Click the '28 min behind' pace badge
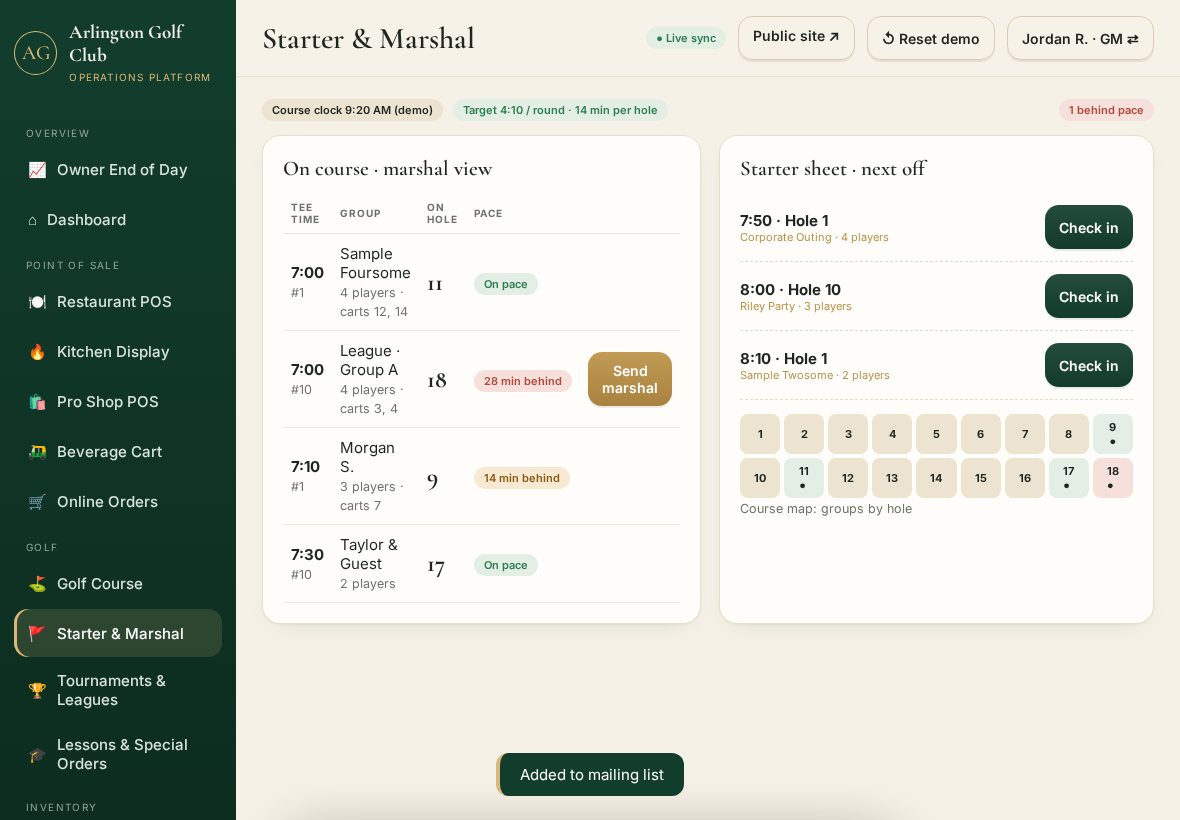Image resolution: width=1180 pixels, height=820 pixels. [x=523, y=381]
